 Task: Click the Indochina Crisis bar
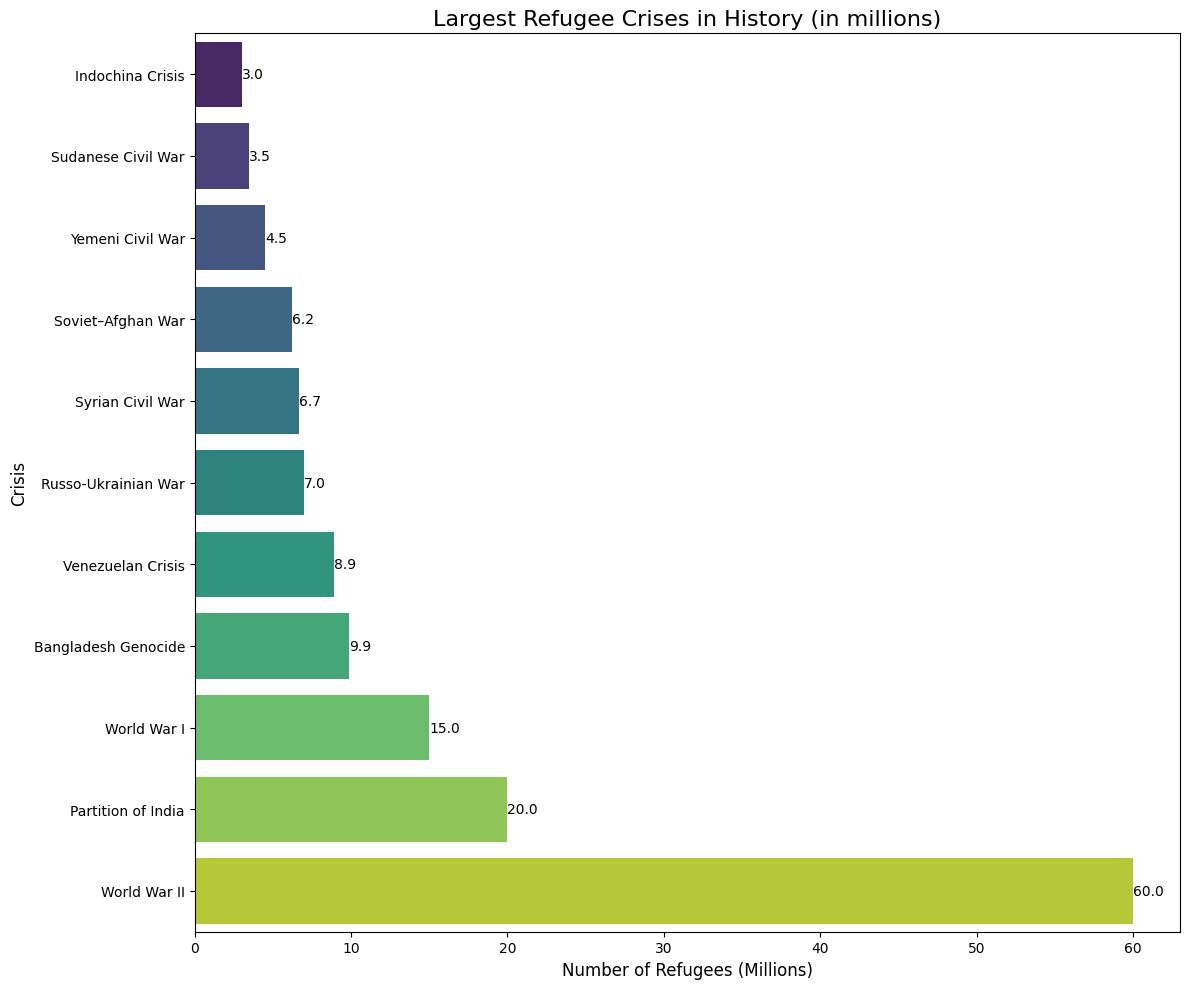pos(218,75)
